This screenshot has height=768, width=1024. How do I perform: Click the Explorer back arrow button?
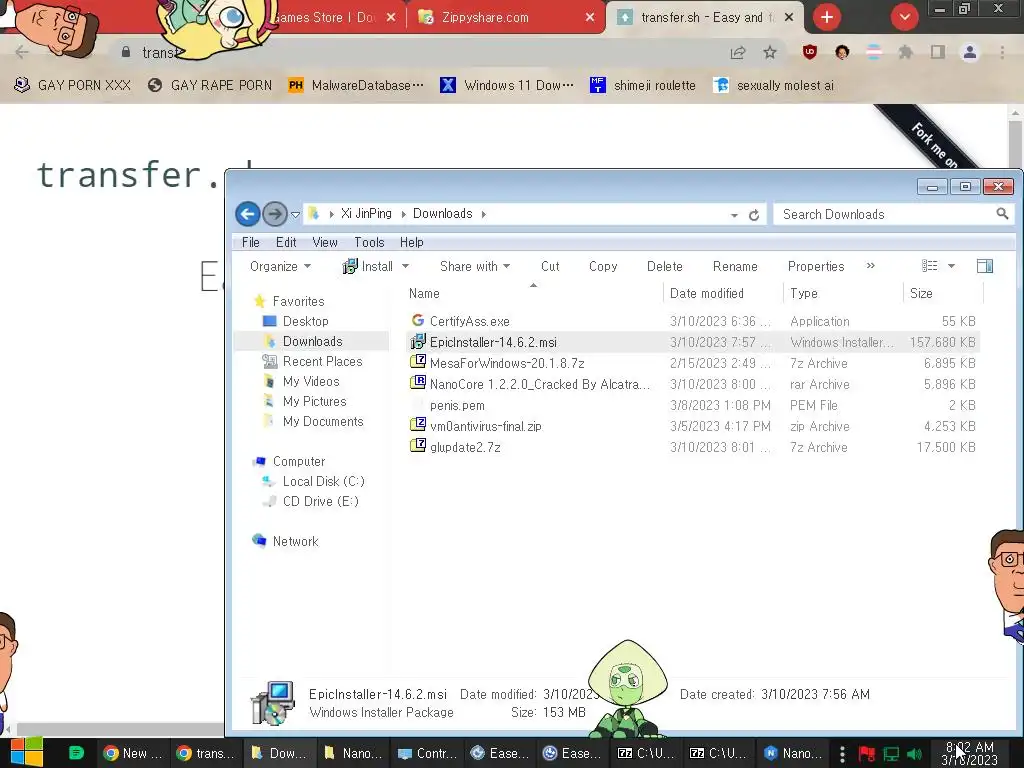(x=248, y=214)
